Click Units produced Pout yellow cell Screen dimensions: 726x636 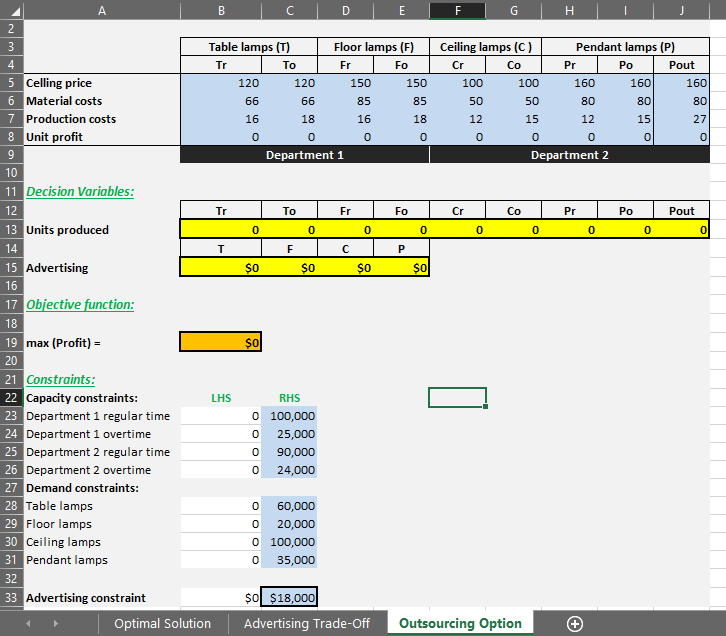(x=681, y=230)
